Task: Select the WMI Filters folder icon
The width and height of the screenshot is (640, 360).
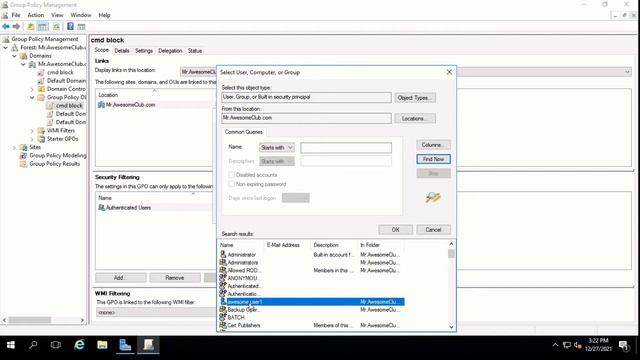Action: (x=41, y=131)
